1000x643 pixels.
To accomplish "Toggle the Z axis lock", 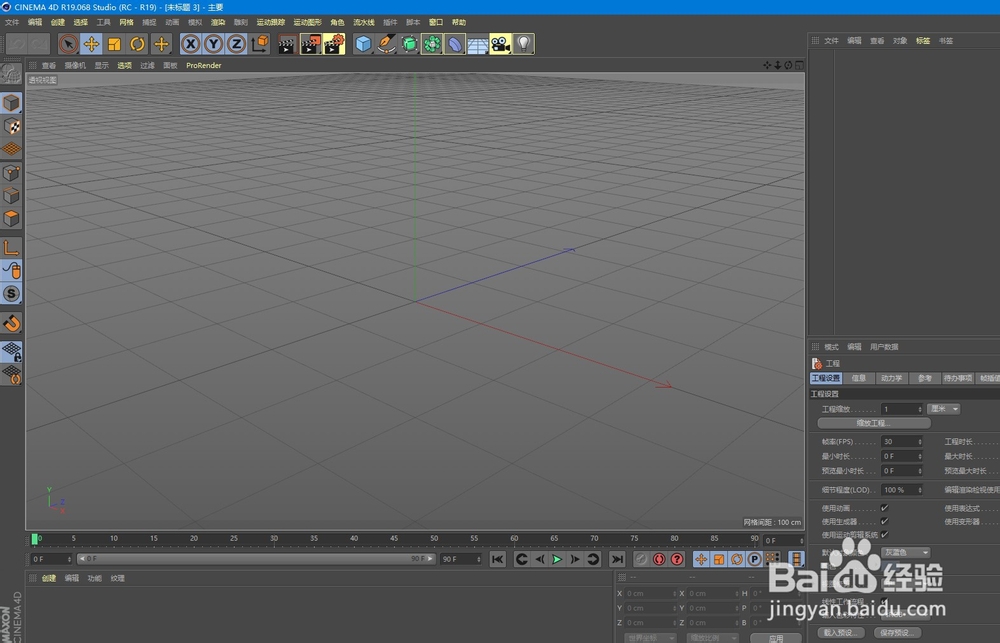I will (x=236, y=44).
